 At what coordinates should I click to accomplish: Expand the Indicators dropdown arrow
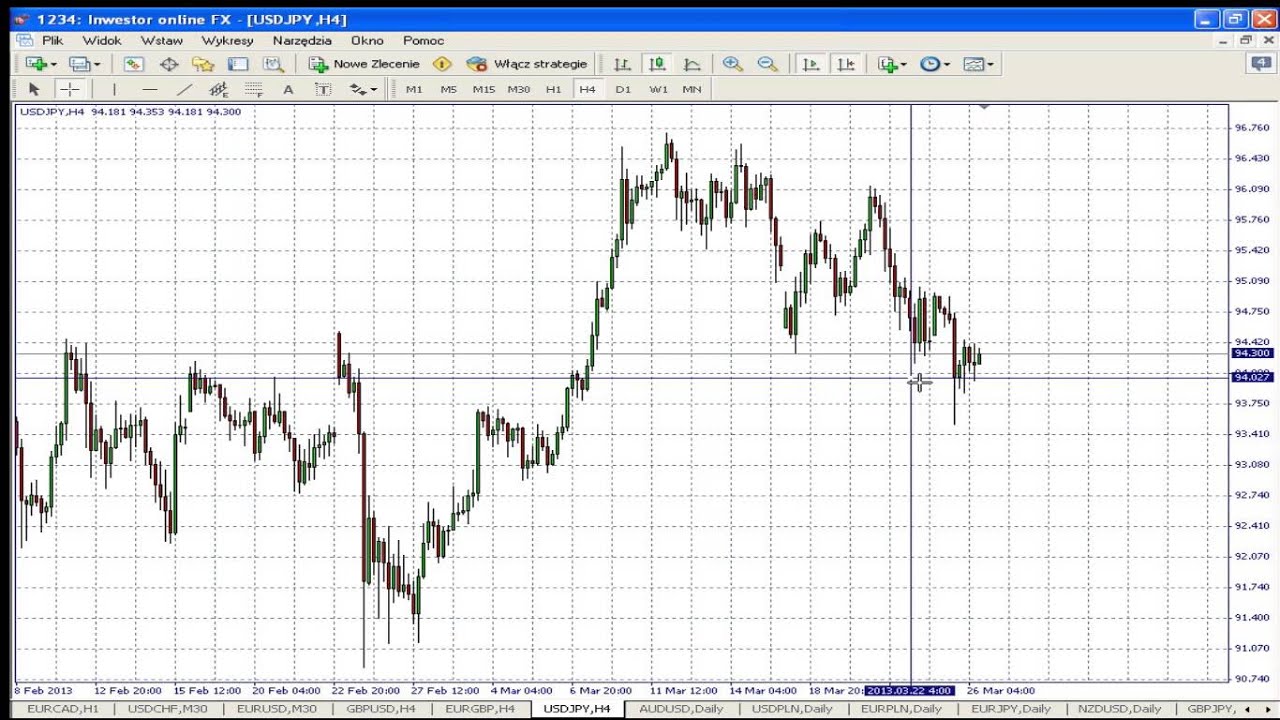pos(903,64)
